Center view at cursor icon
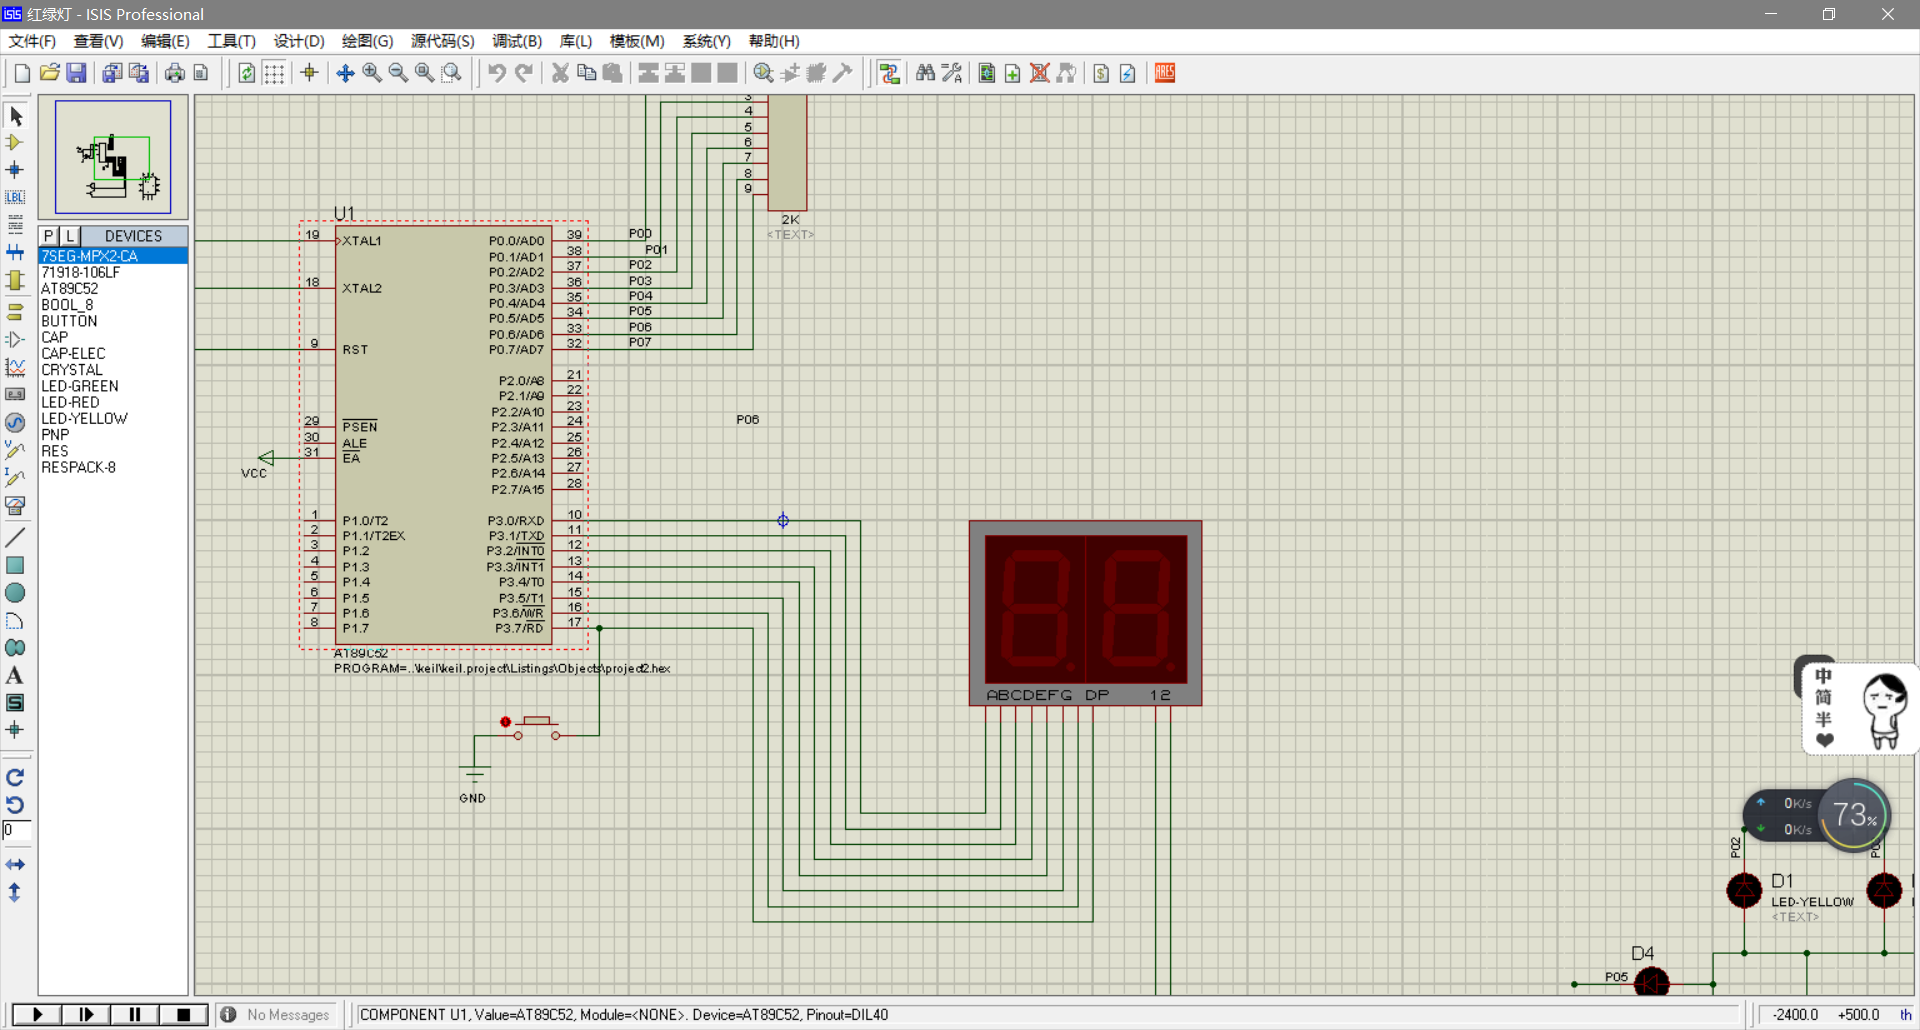The height and width of the screenshot is (1030, 1920). click(x=345, y=73)
